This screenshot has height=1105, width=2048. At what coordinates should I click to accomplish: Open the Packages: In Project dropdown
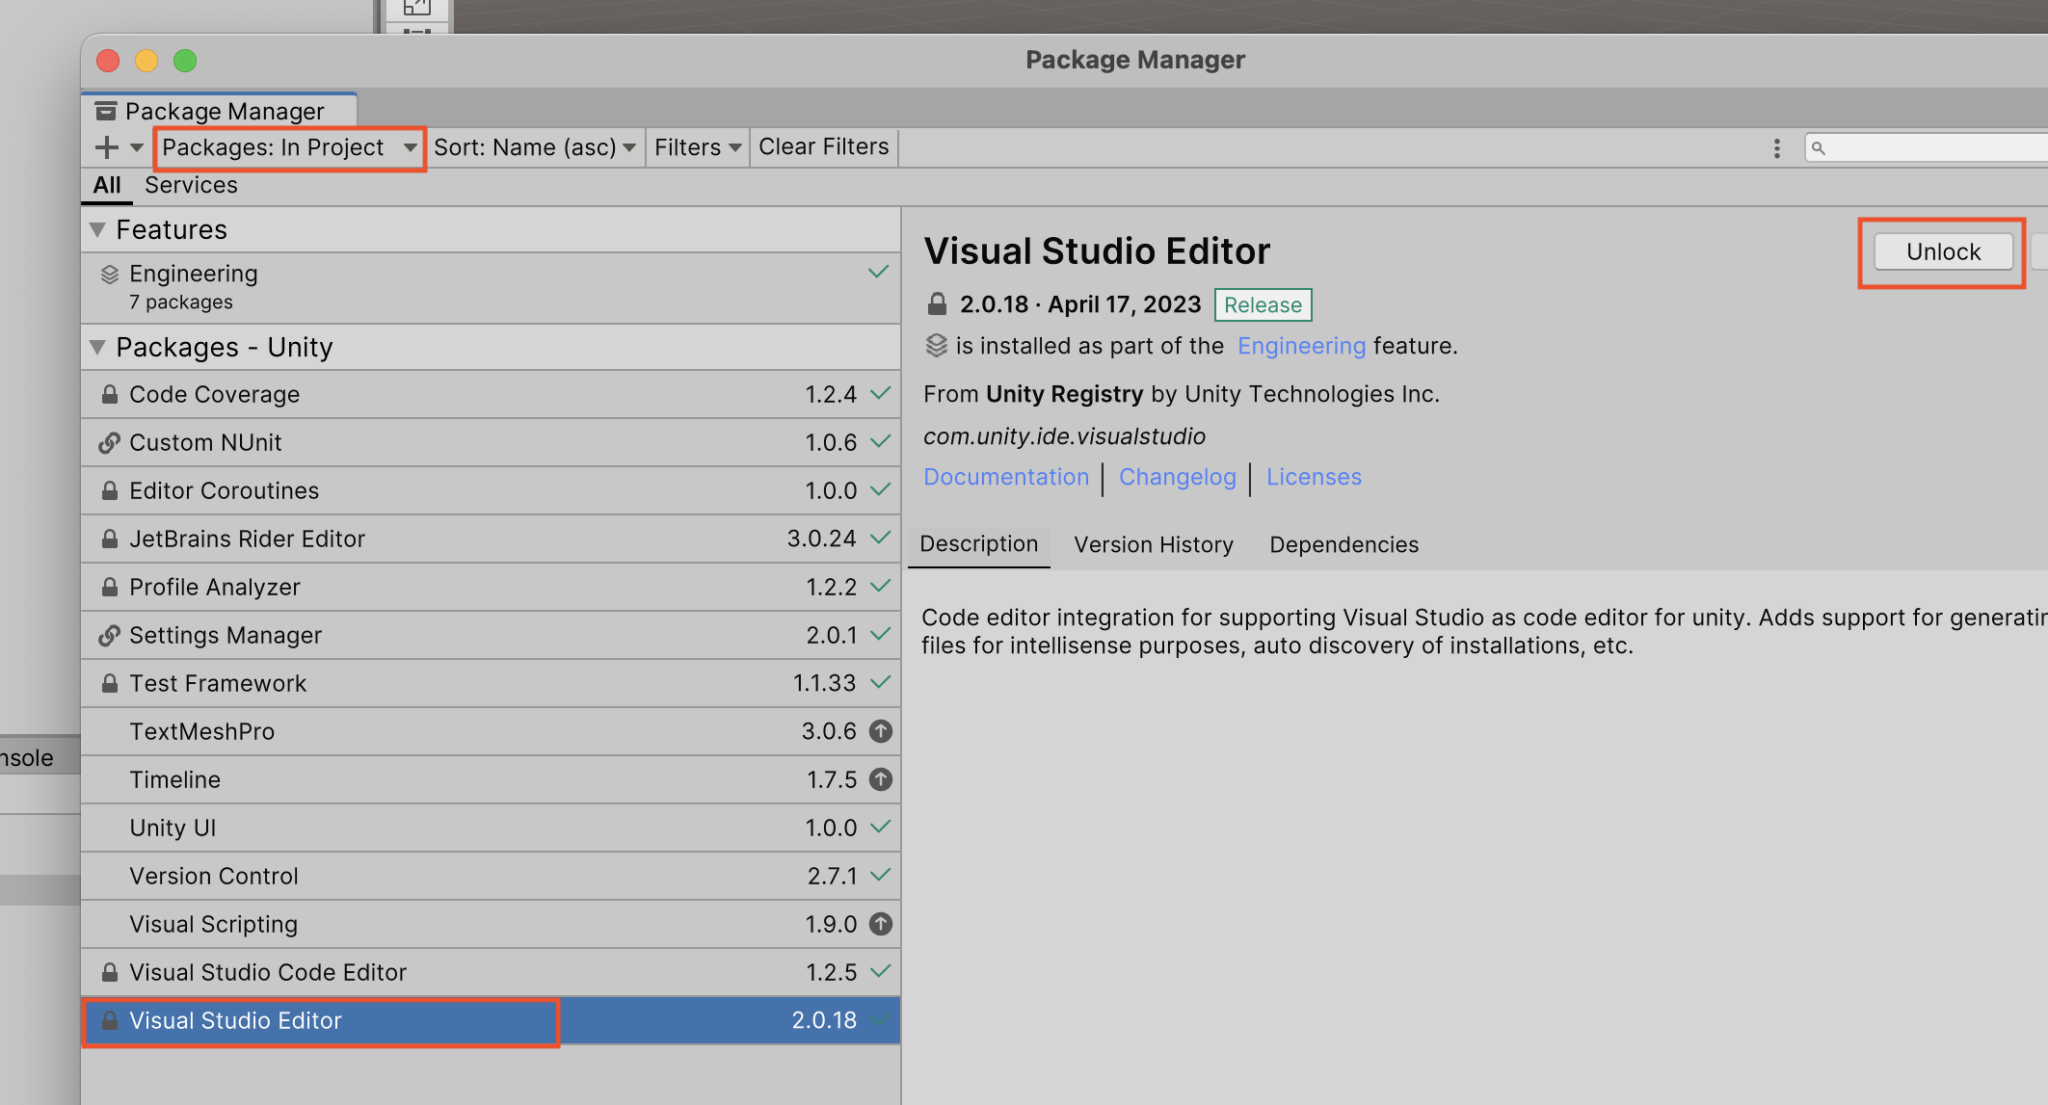click(x=288, y=147)
